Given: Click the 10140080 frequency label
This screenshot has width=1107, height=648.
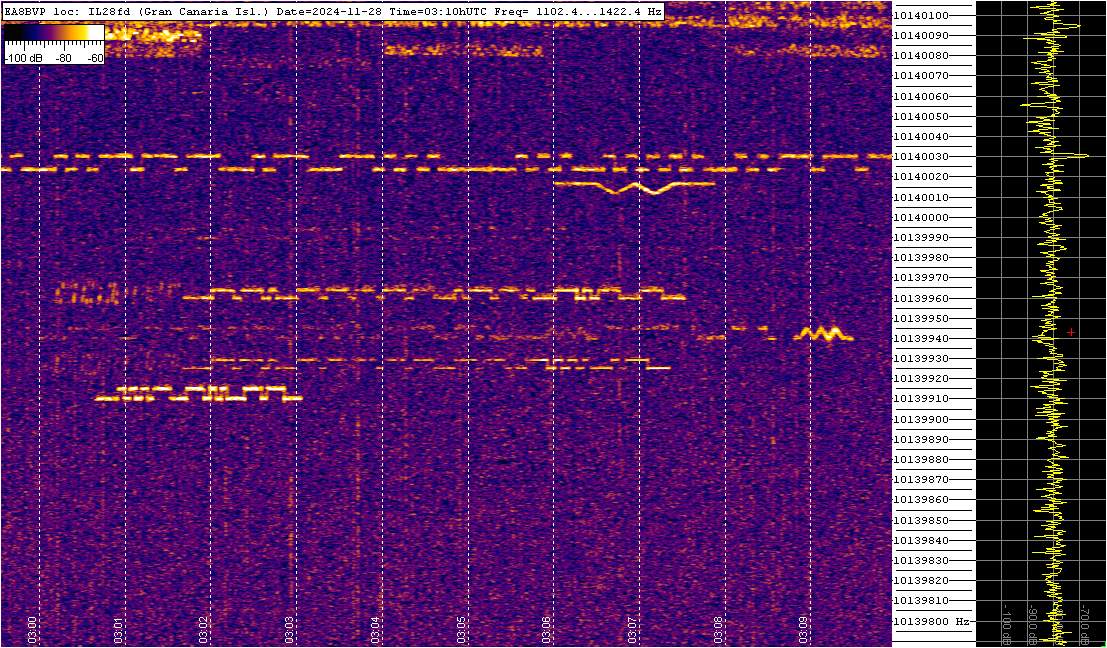Looking at the screenshot, I should pos(921,56).
